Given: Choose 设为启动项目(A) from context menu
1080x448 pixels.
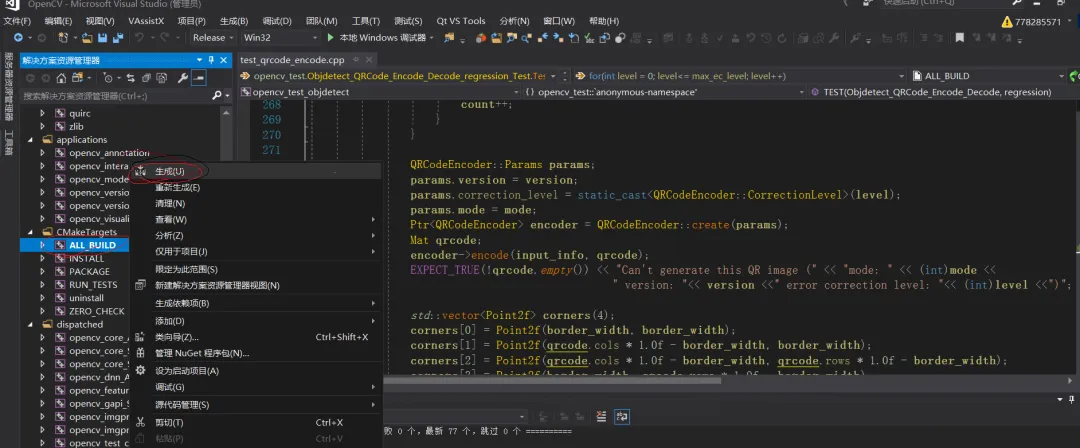Looking at the screenshot, I should pyautogui.click(x=186, y=371).
